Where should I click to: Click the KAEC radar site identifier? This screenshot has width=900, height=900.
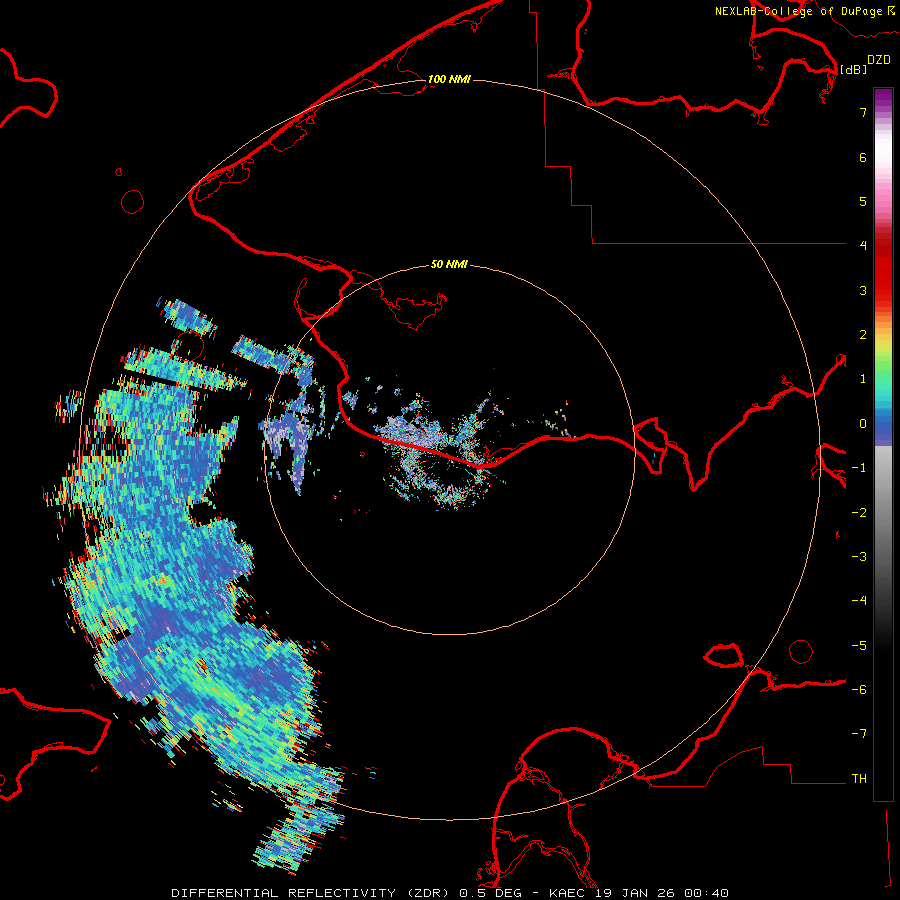coord(568,893)
